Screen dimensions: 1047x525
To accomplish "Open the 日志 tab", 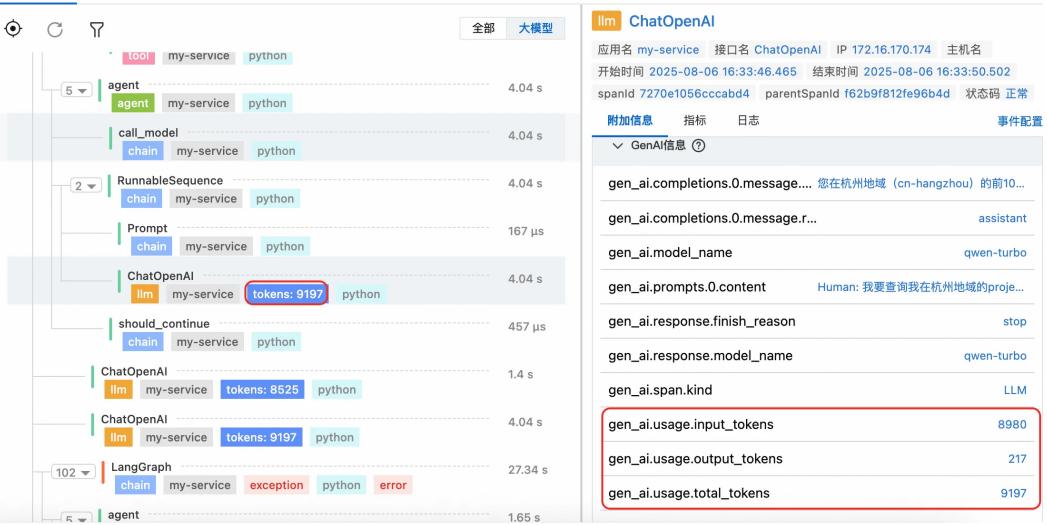I will [x=748, y=121].
